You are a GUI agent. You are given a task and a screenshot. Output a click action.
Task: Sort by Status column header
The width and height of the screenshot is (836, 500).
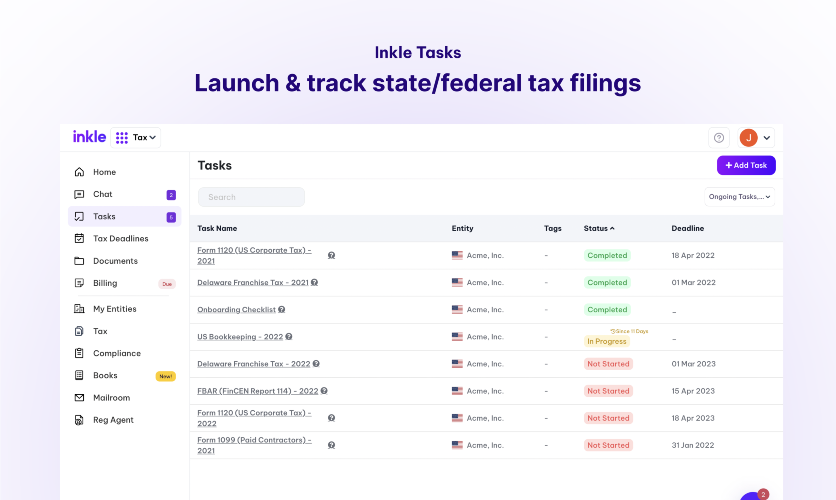[599, 228]
